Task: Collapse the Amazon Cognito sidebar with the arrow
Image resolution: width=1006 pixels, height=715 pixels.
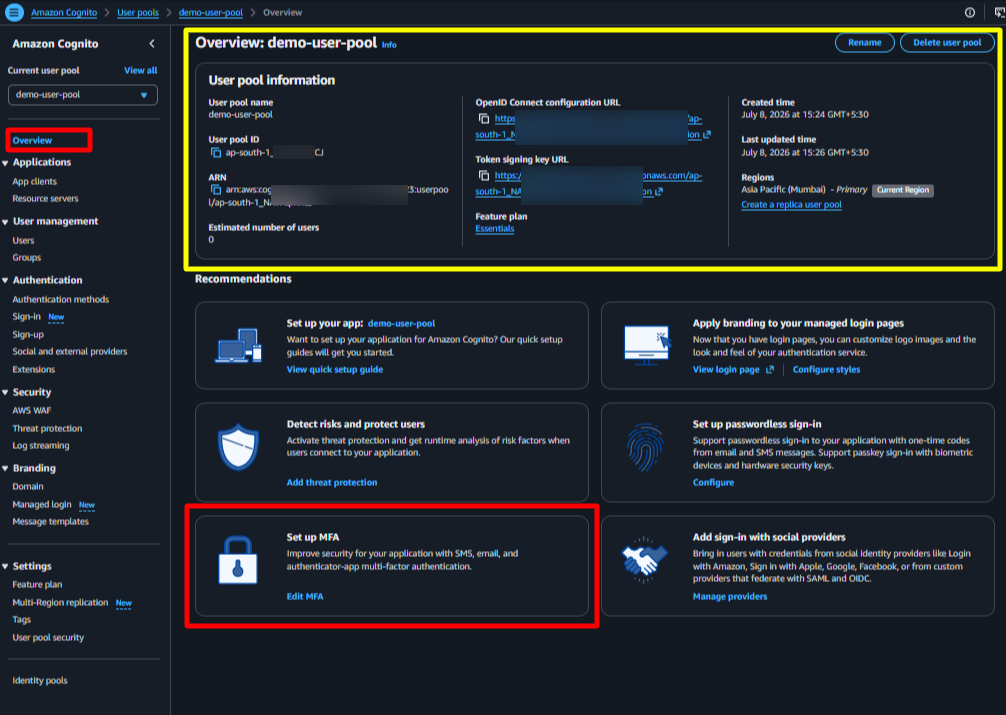Action: pos(152,44)
